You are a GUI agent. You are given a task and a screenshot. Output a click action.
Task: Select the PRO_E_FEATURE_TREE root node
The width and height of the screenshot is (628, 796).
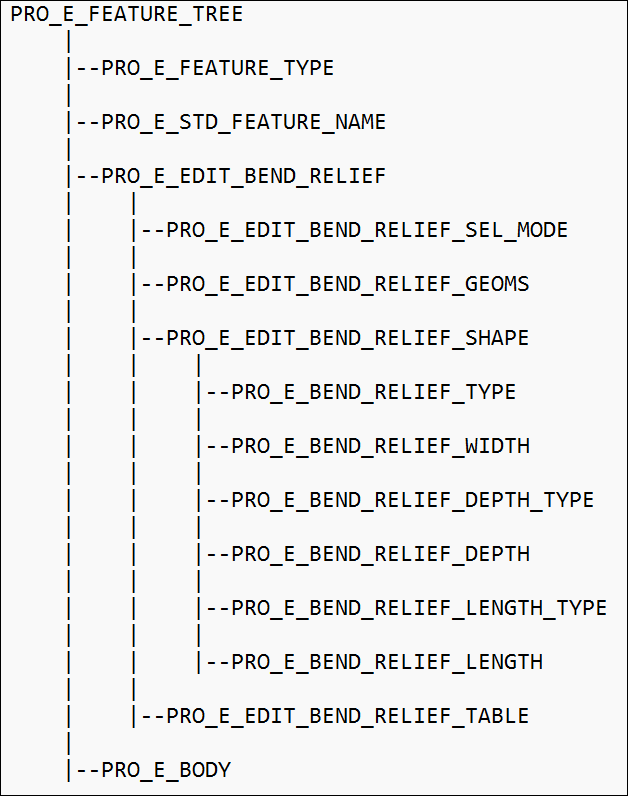127,15
